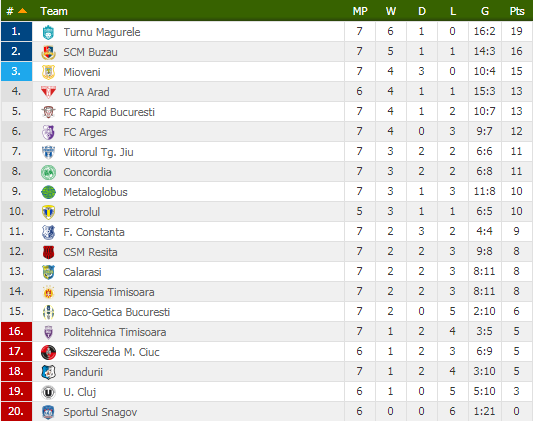Sort standings by MP column header
The image size is (533, 421).
click(x=360, y=11)
